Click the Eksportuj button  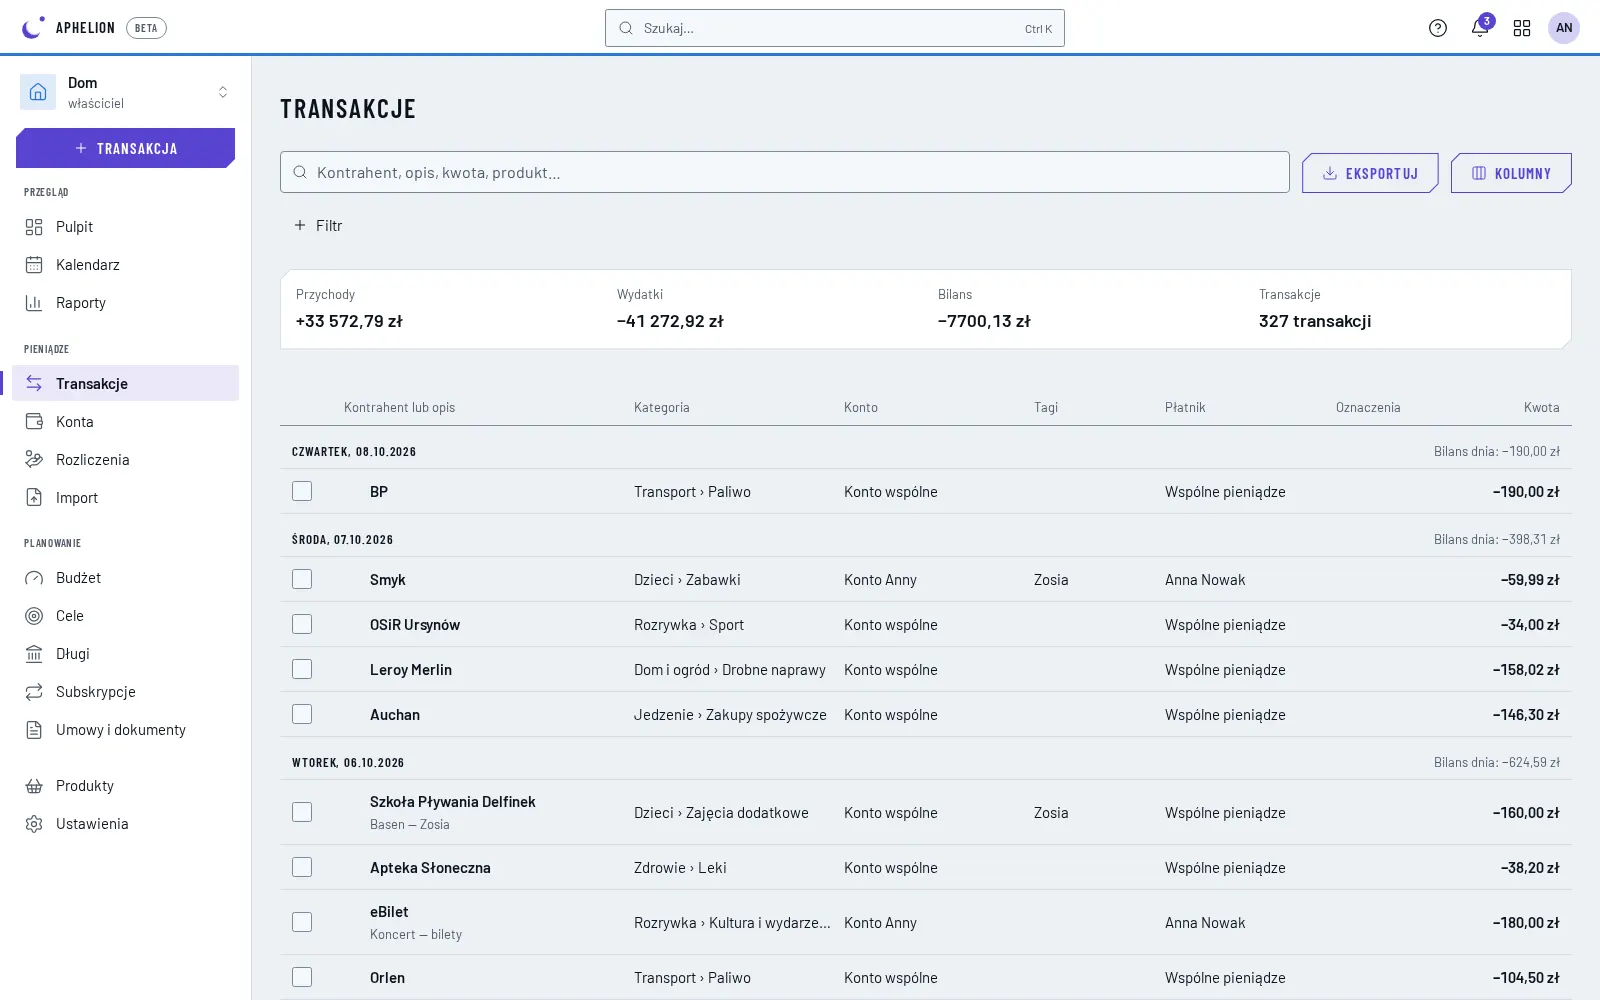(x=1370, y=173)
